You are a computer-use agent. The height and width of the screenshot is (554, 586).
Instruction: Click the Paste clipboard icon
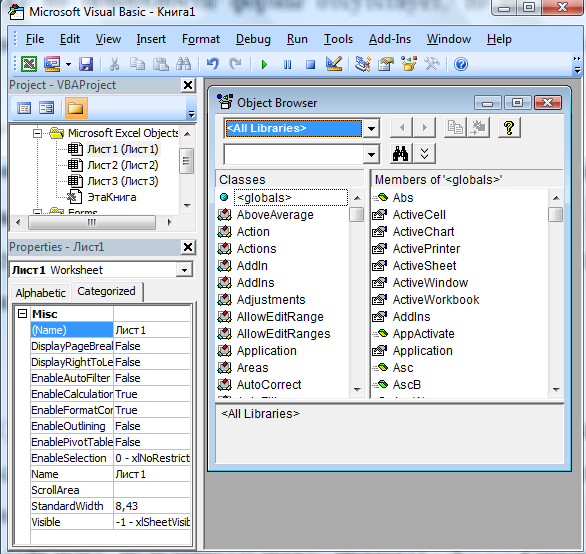tap(160, 64)
